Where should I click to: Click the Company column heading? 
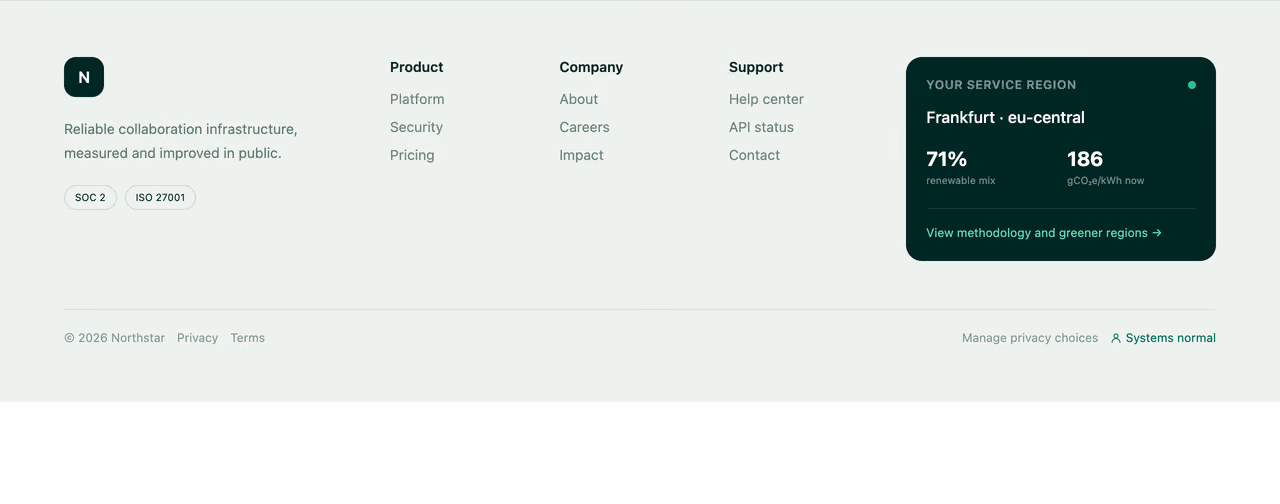click(x=591, y=67)
